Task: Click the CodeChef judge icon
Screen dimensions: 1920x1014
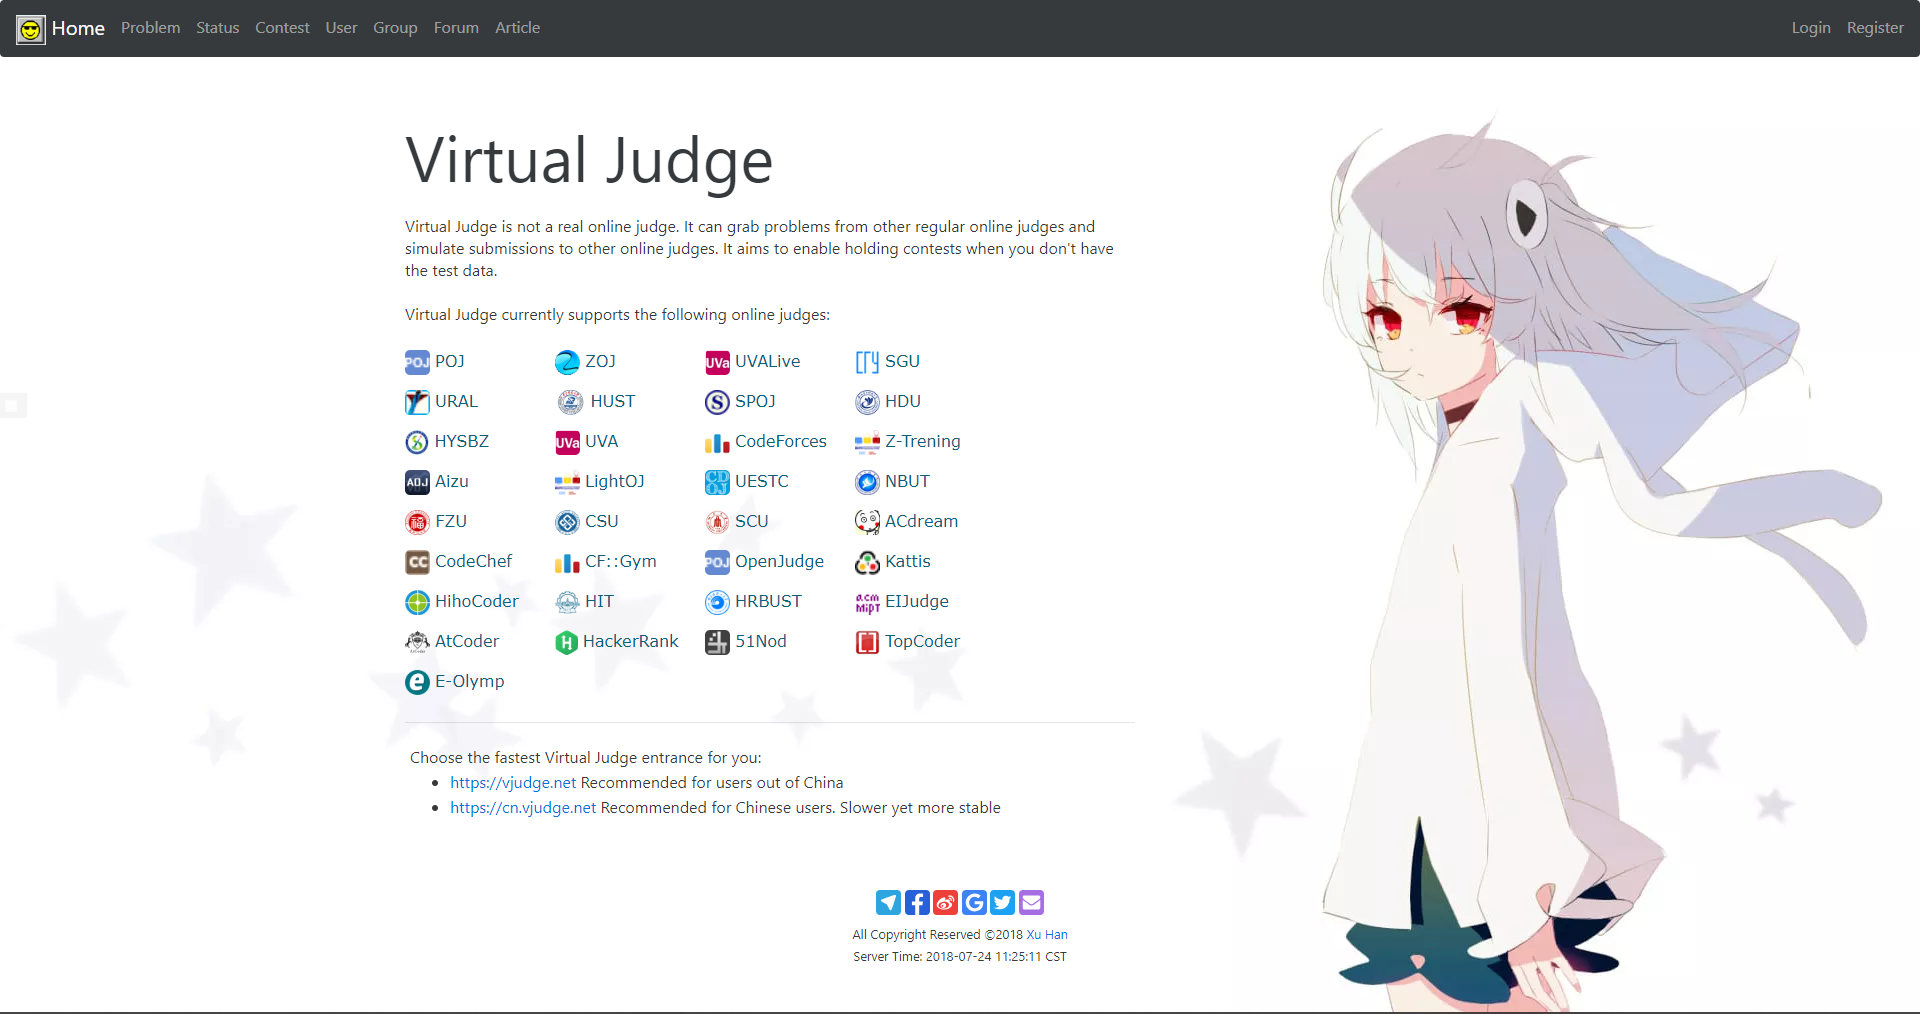Action: [417, 562]
